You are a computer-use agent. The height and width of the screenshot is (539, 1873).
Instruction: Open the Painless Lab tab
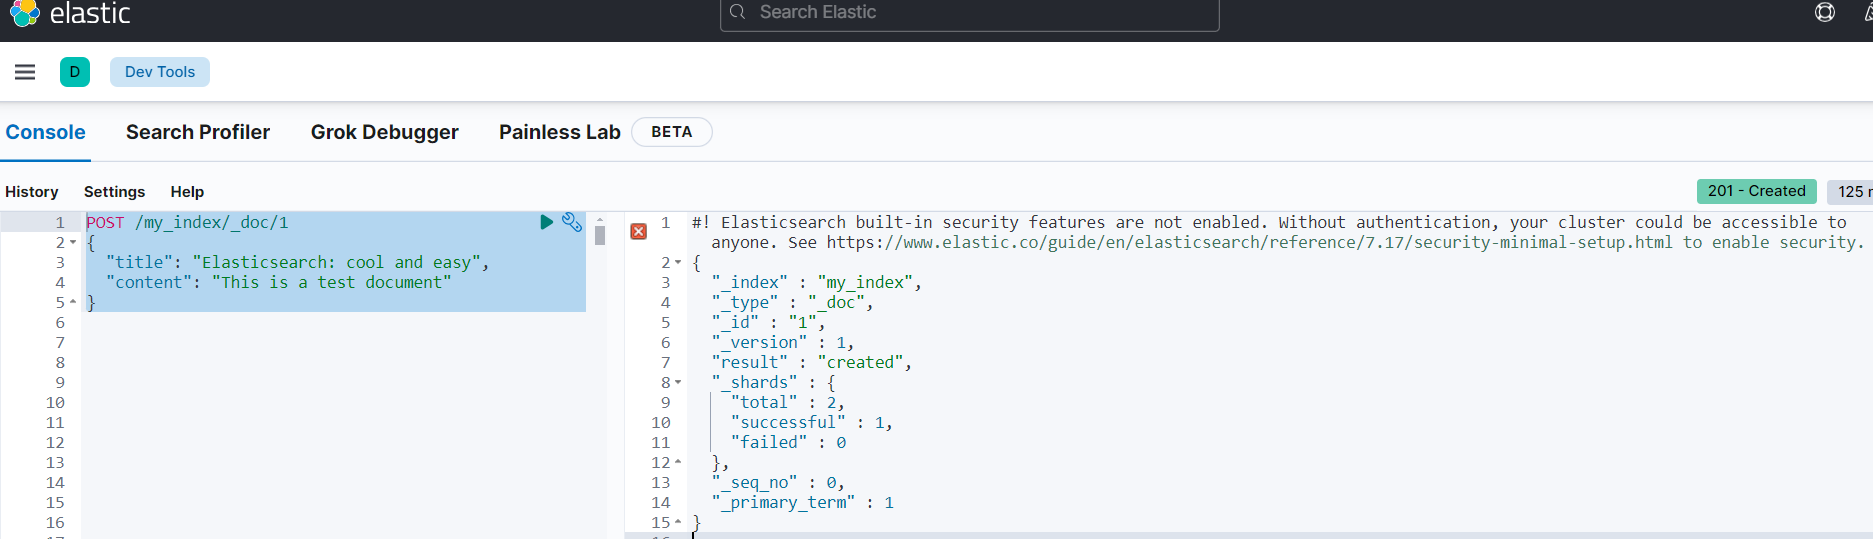[x=560, y=132]
